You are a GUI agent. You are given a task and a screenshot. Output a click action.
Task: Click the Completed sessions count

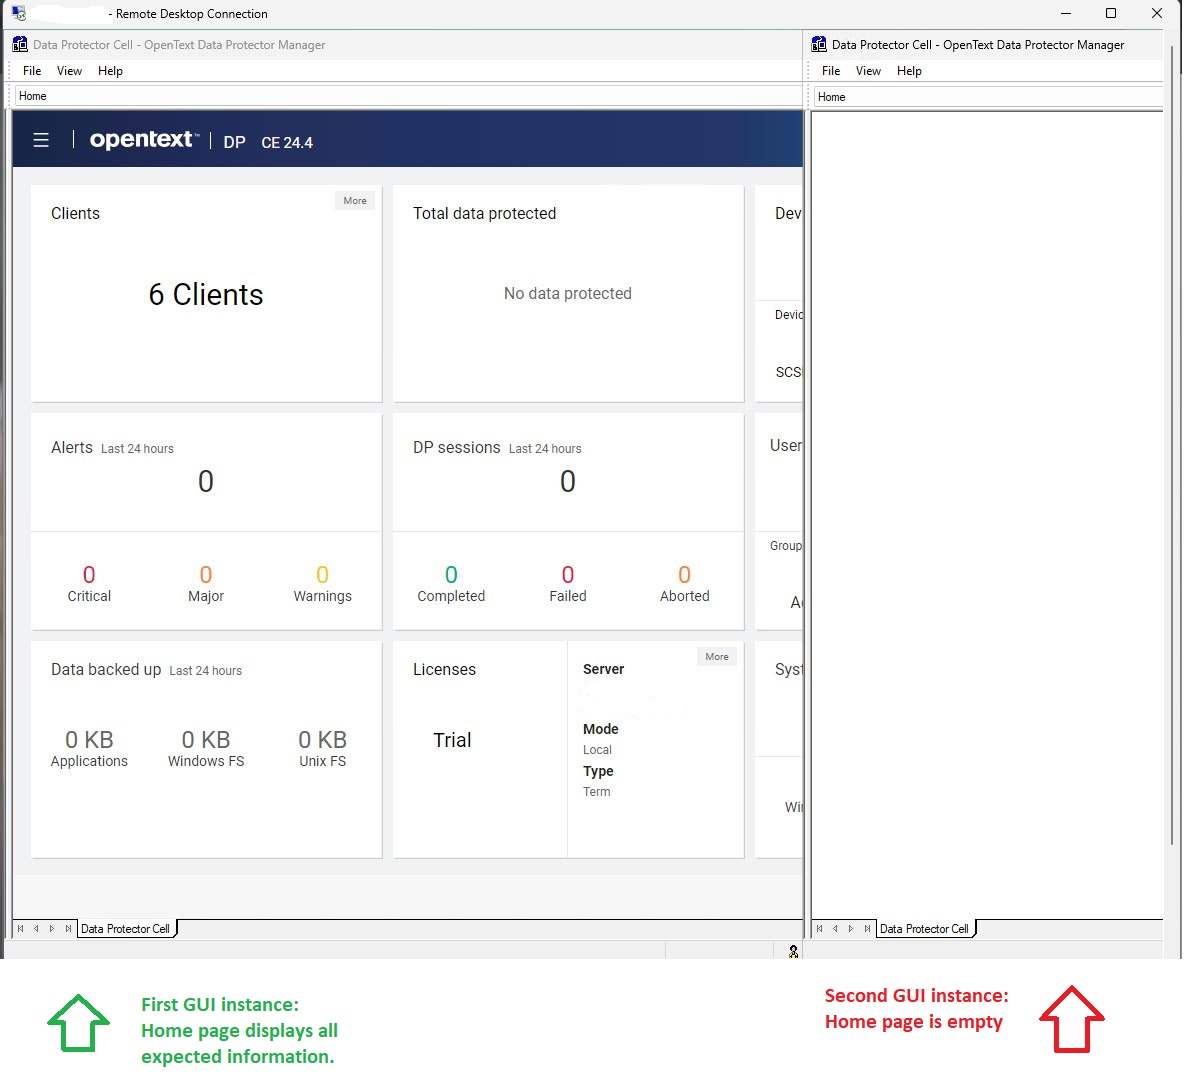pos(451,575)
